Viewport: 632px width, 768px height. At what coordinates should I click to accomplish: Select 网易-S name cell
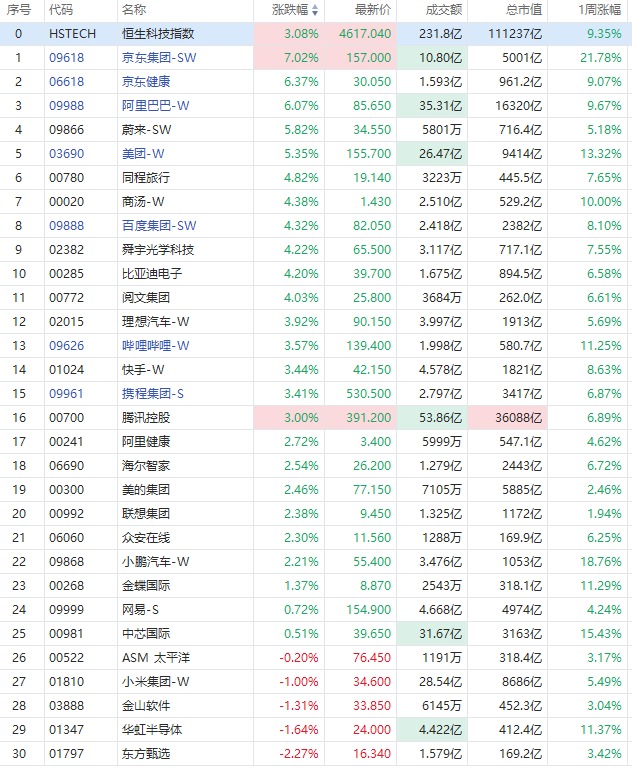pyautogui.click(x=141, y=610)
